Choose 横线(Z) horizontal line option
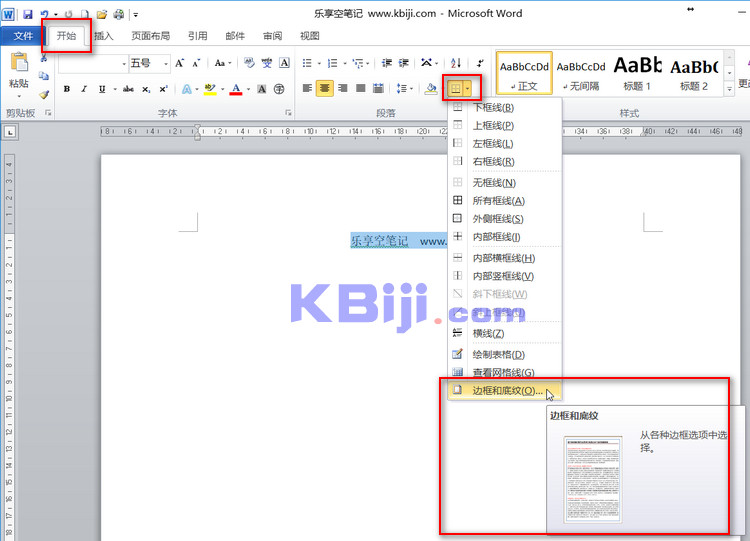Viewport: 750px width, 541px height. coord(505,333)
